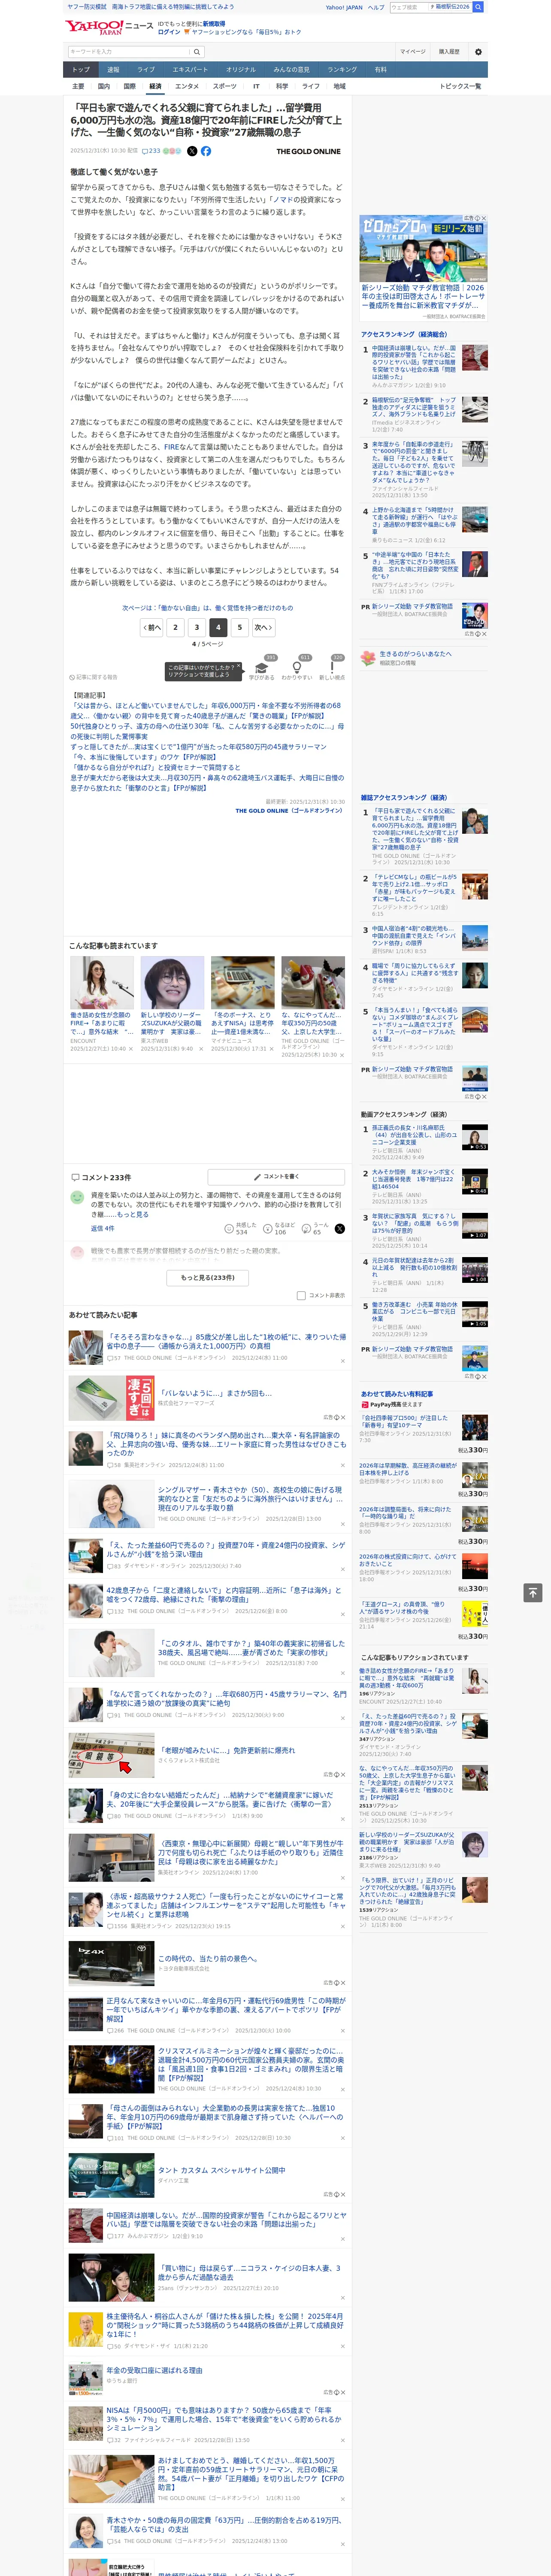This screenshot has width=551, height=2576.
Task: Open the ランキング tab
Action: (342, 70)
